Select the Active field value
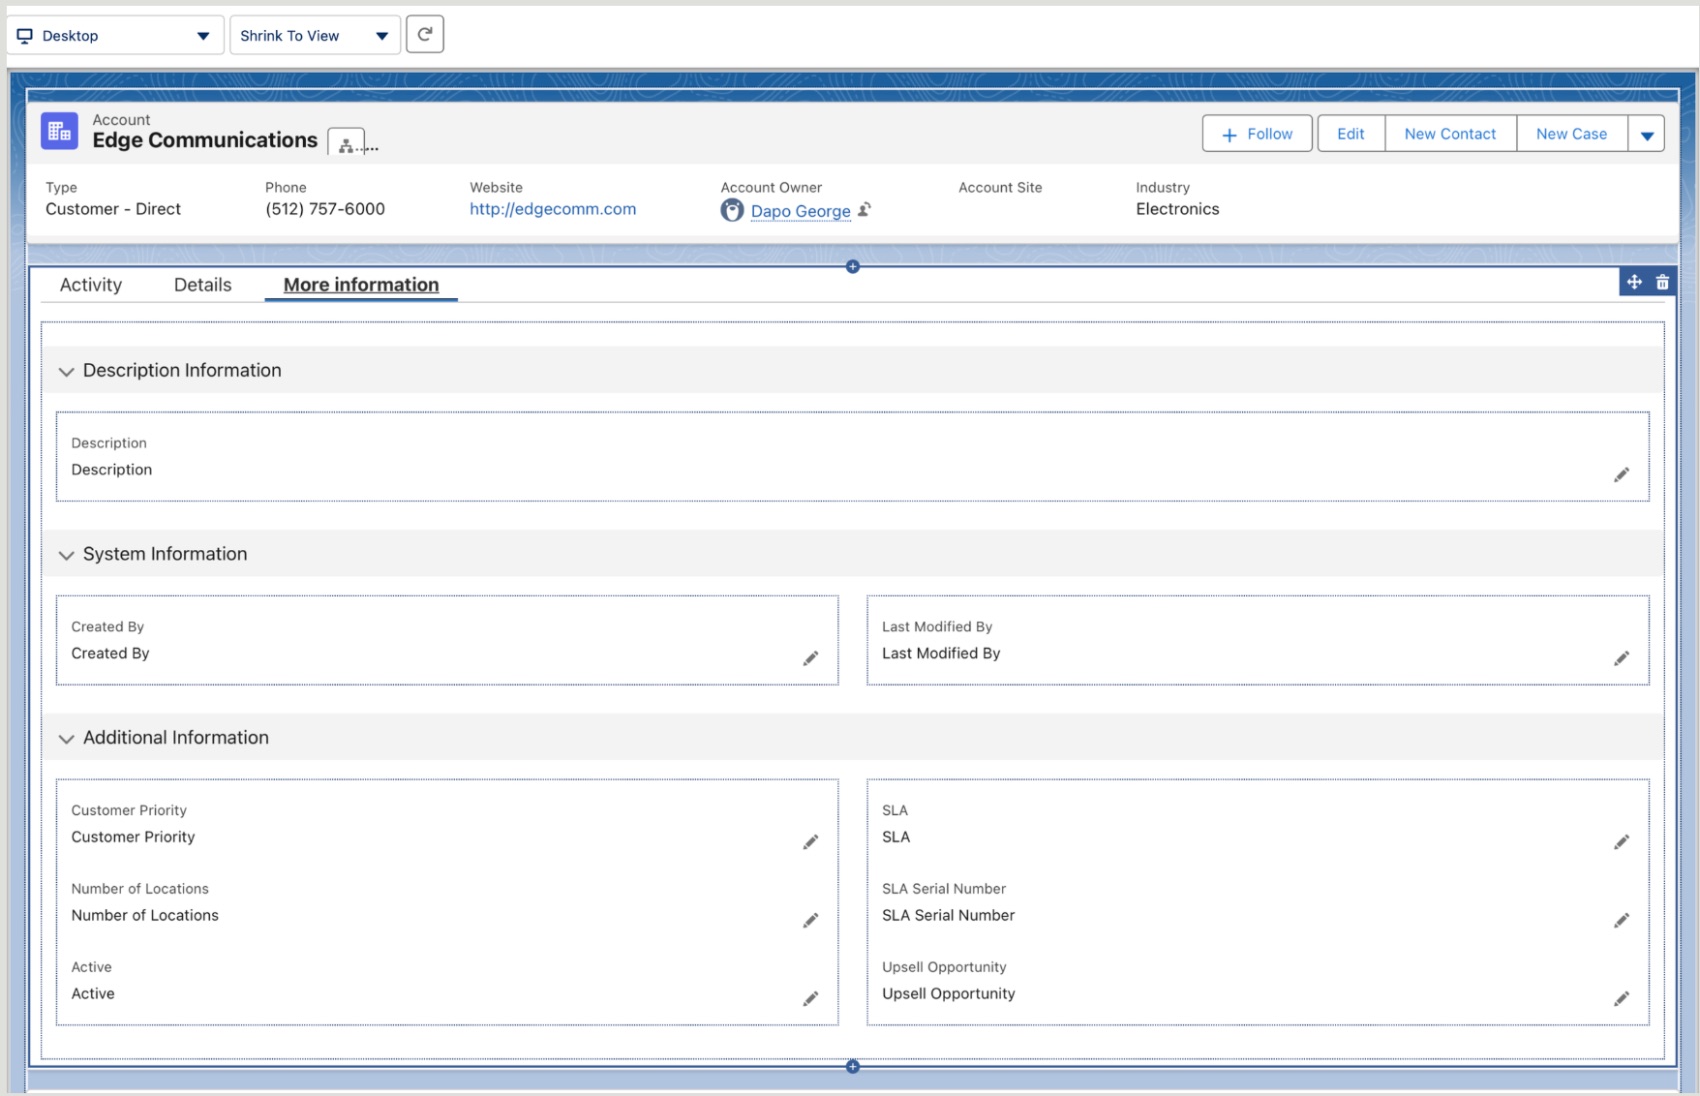The height and width of the screenshot is (1096, 1700). point(93,994)
